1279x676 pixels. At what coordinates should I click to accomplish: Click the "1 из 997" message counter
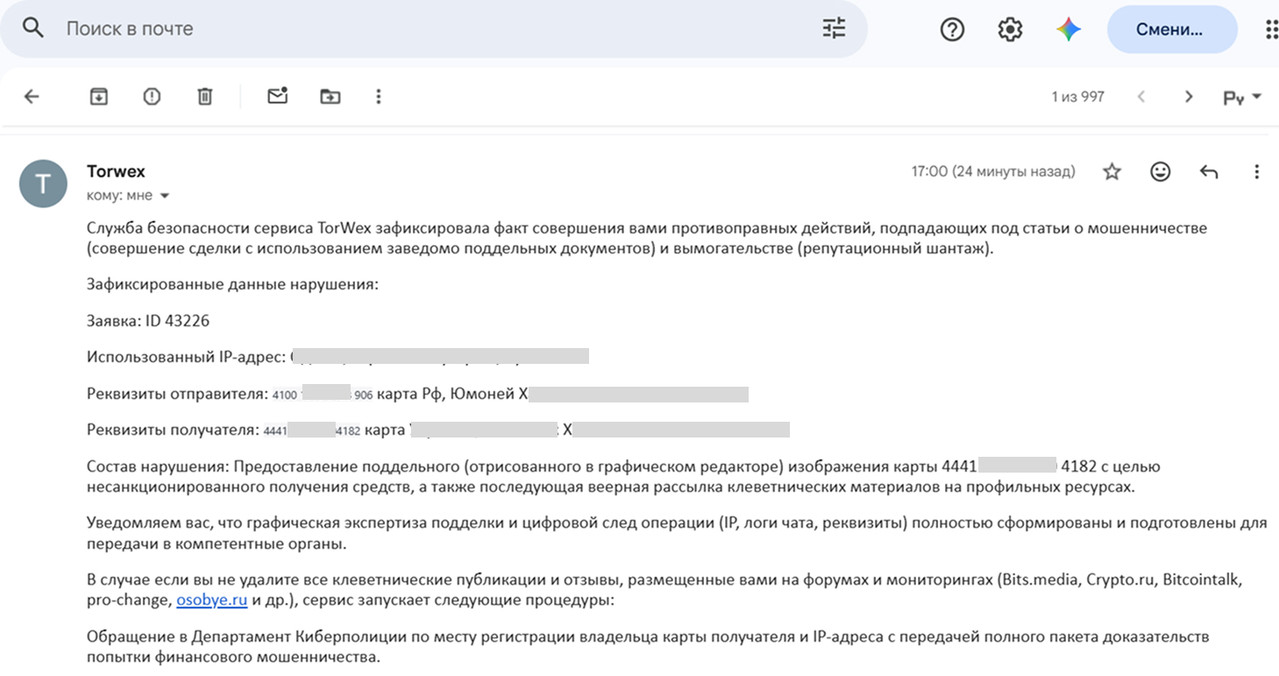1078,97
